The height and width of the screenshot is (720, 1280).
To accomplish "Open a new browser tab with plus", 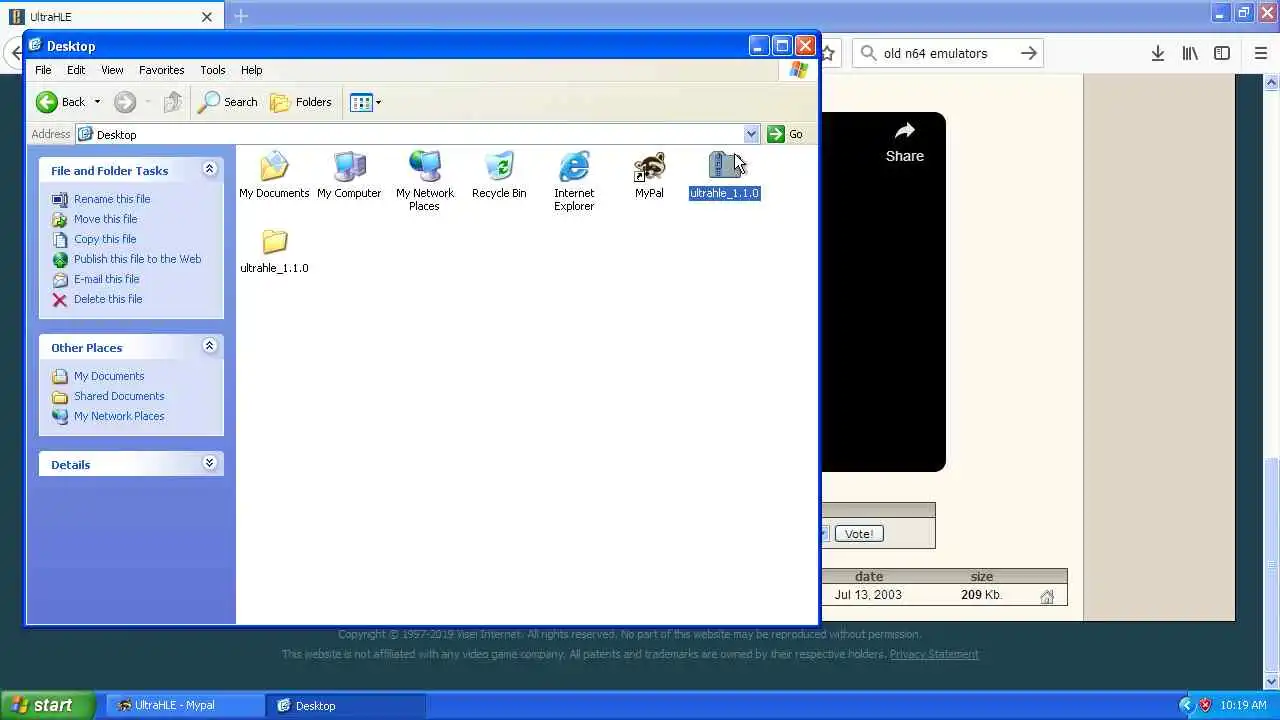I will pyautogui.click(x=241, y=16).
